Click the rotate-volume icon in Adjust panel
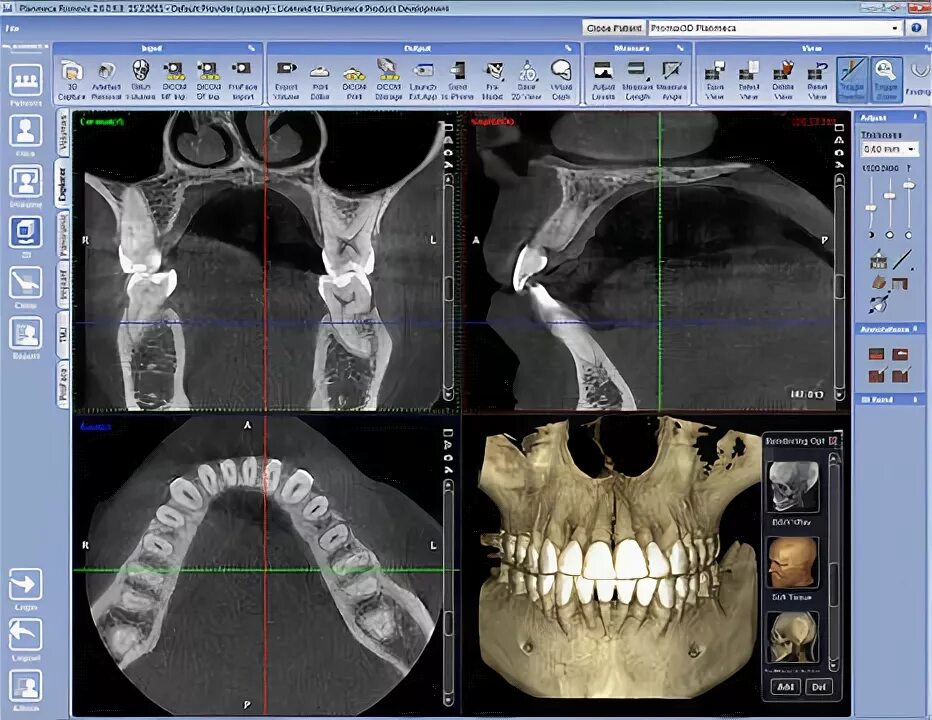This screenshot has height=720, width=932. (x=879, y=302)
